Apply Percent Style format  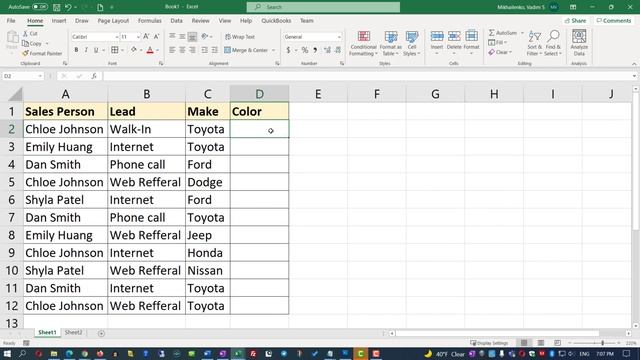pos(305,50)
